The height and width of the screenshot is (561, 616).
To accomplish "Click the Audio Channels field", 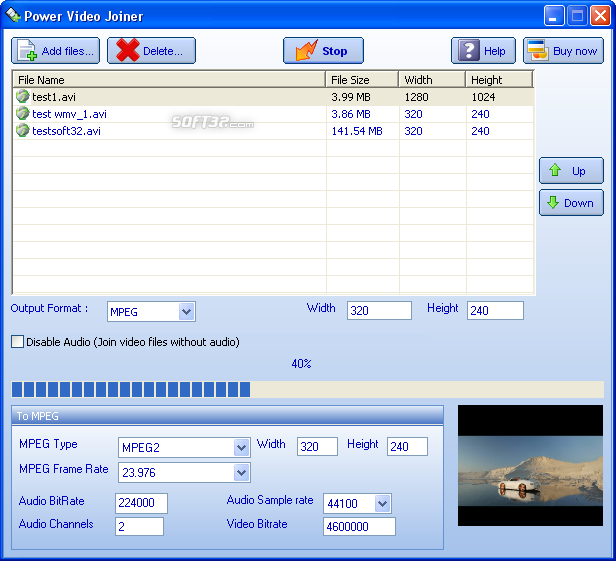I will coord(139,526).
